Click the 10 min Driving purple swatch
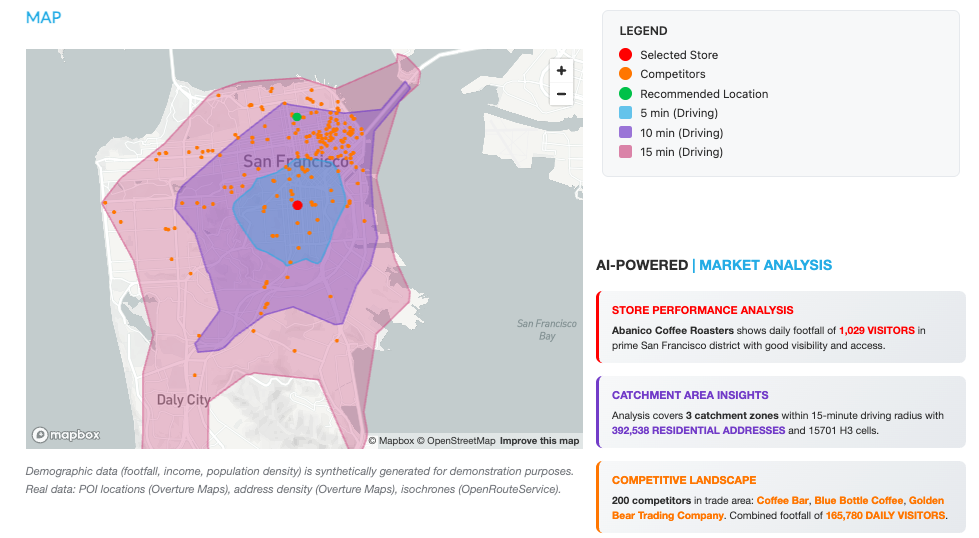Image resolution: width=979 pixels, height=538 pixels. point(625,133)
